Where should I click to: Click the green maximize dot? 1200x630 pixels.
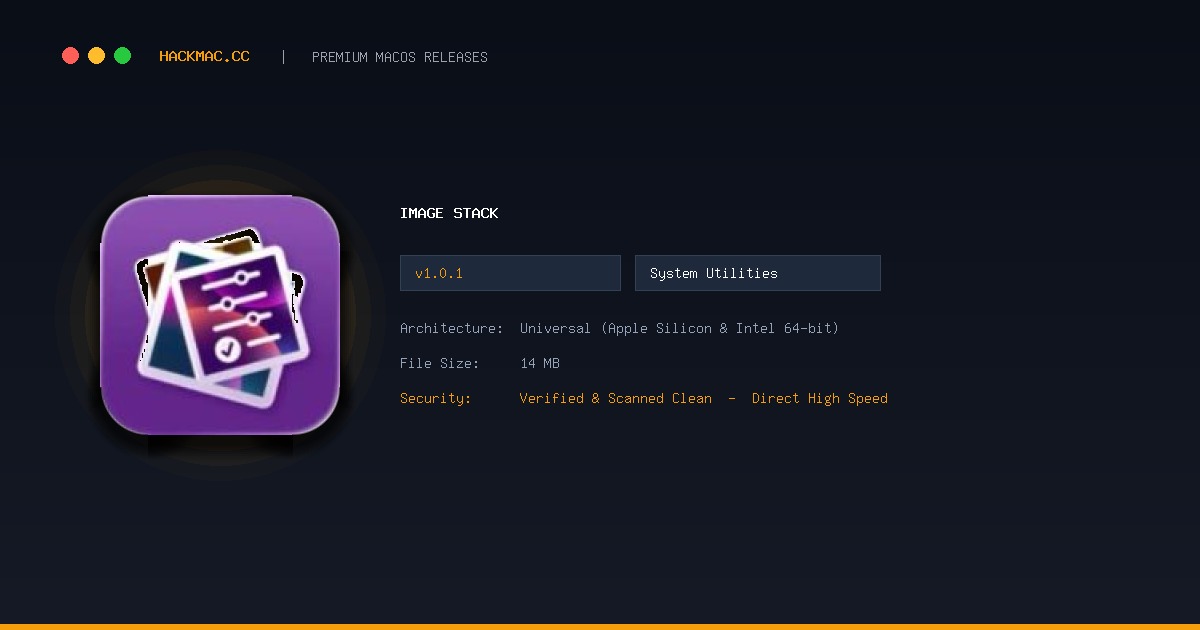[122, 56]
